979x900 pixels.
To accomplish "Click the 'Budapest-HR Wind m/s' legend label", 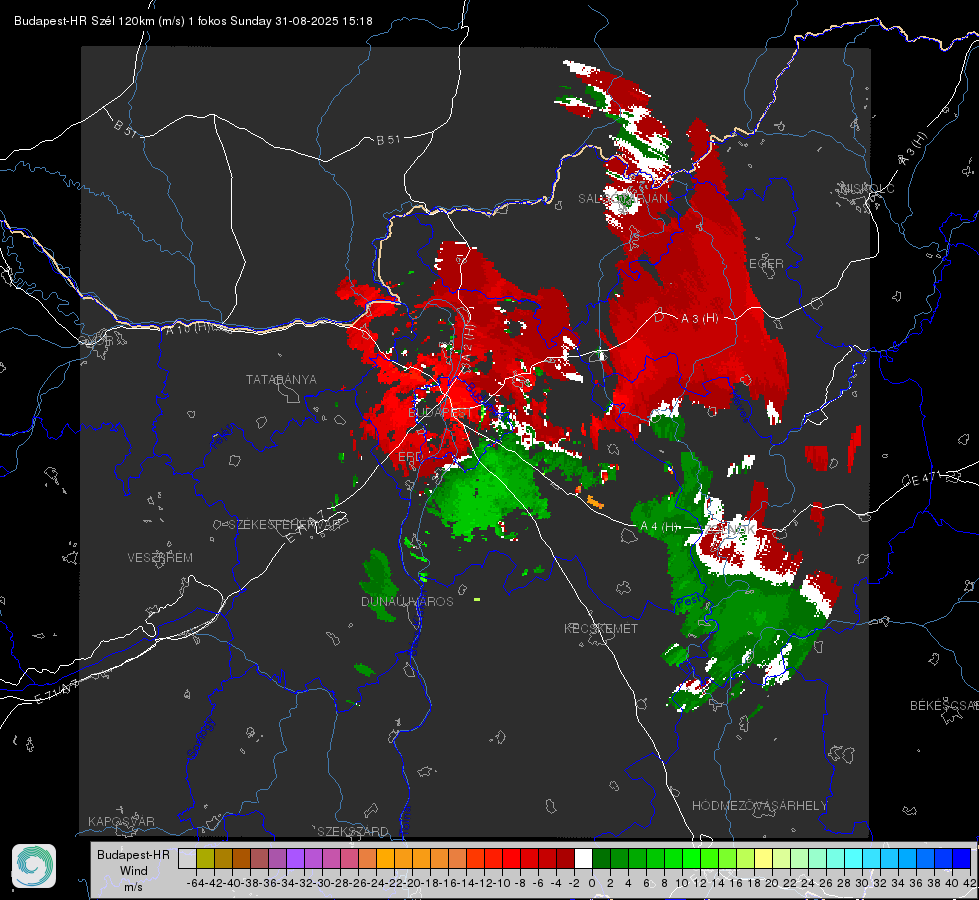I will [134, 871].
